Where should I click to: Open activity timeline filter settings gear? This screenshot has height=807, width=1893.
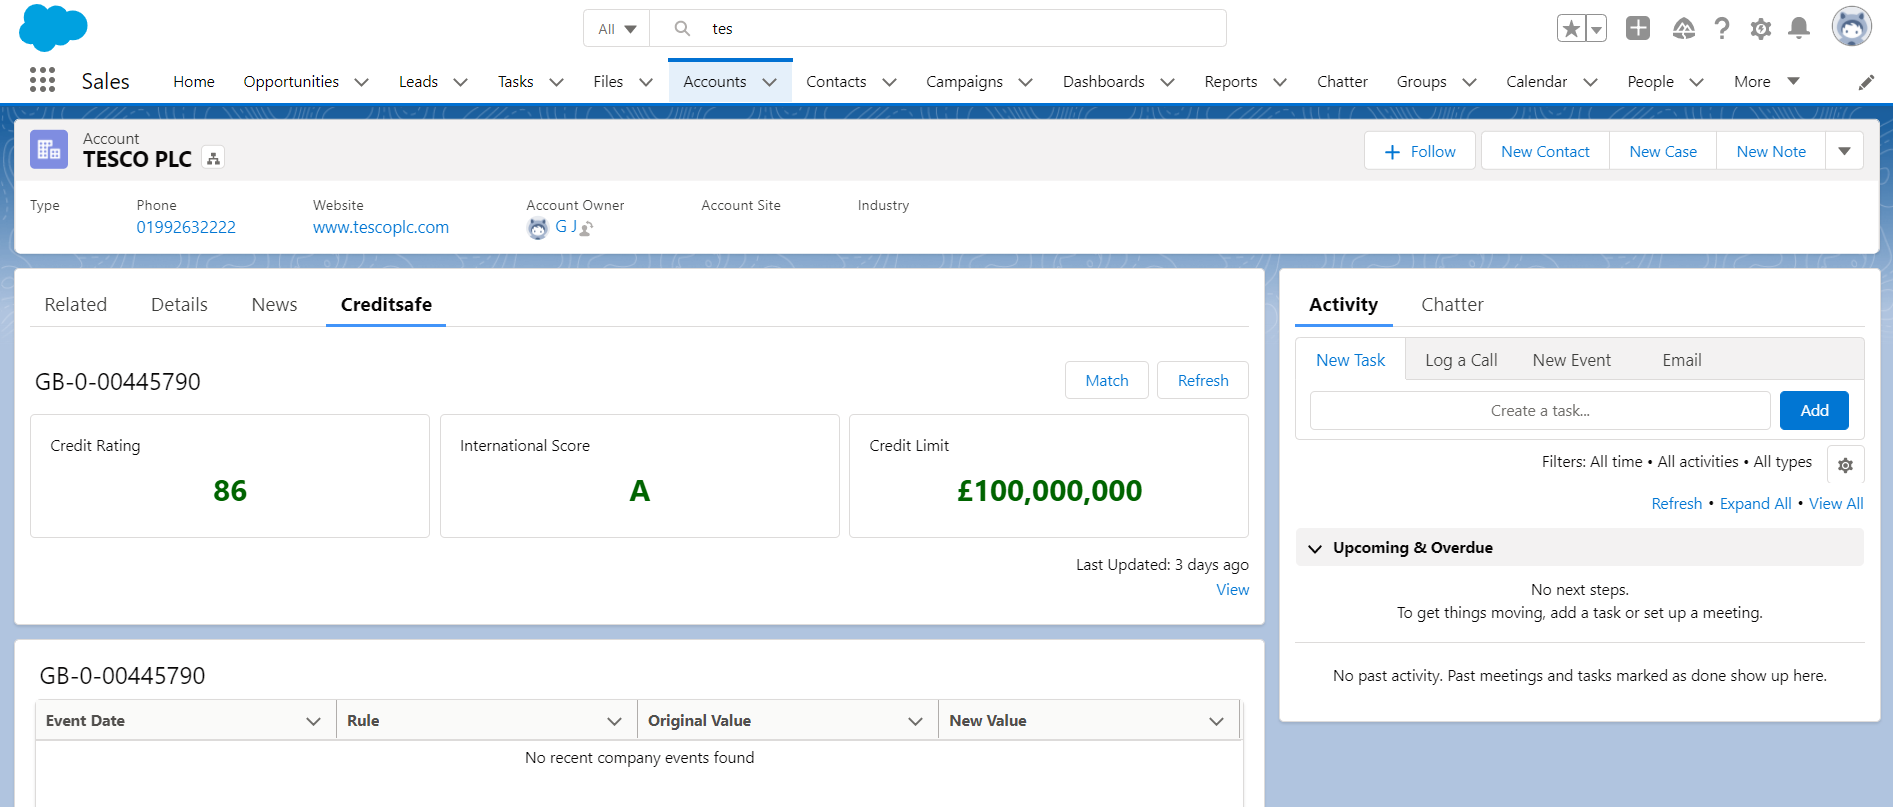click(1845, 465)
